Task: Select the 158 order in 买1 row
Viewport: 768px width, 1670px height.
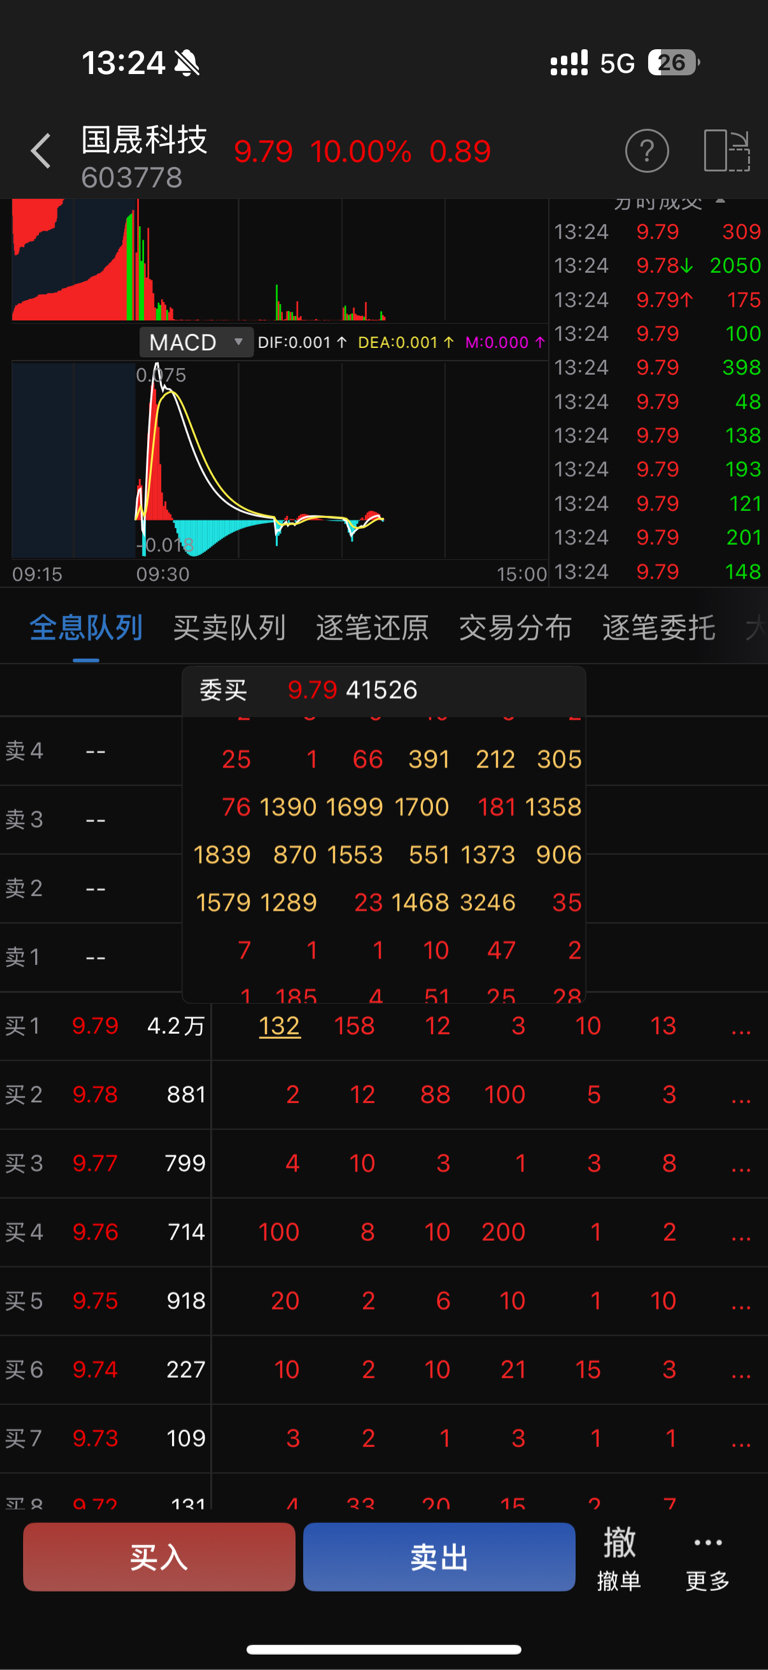Action: [354, 1026]
